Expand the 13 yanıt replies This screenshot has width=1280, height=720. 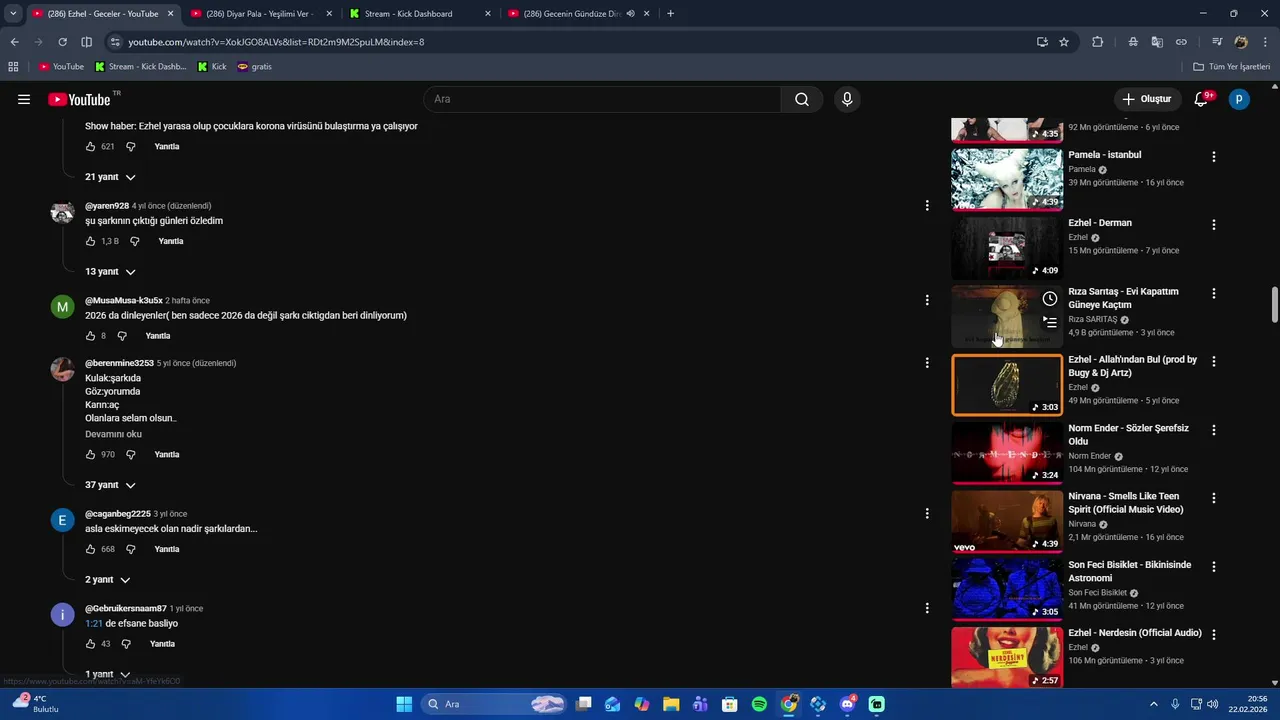pos(110,272)
